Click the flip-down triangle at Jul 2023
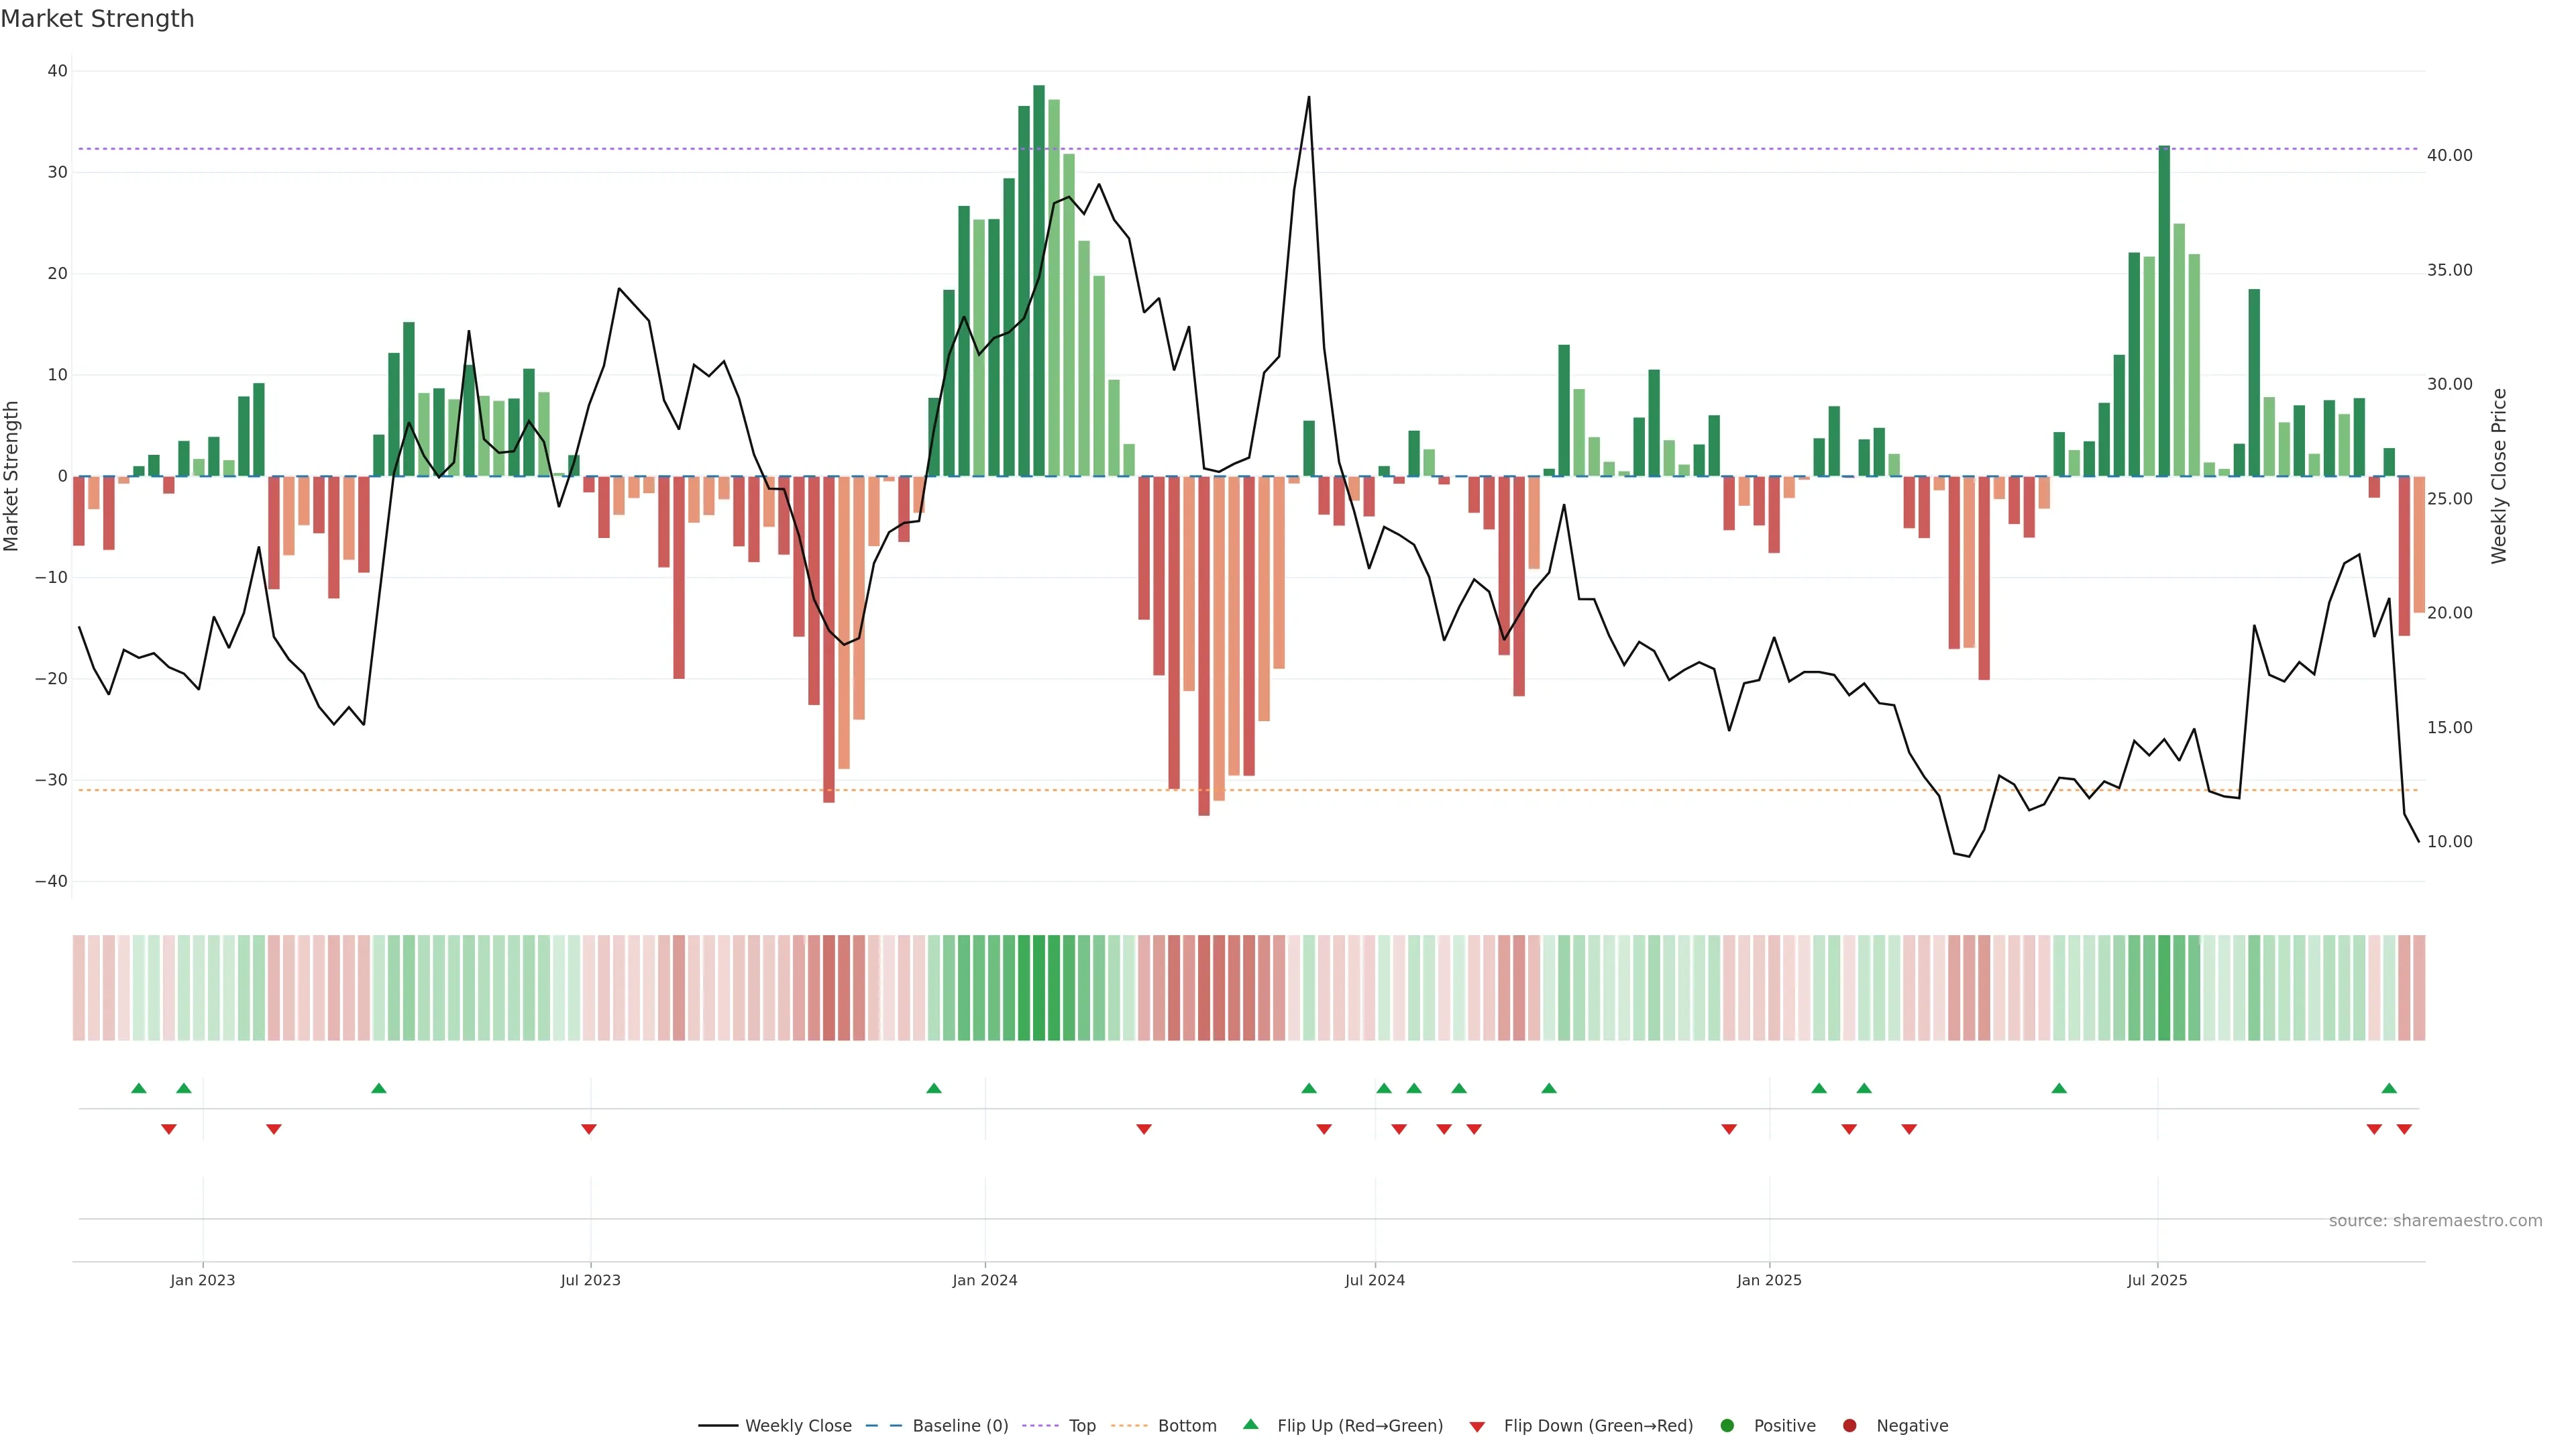 [x=589, y=1129]
